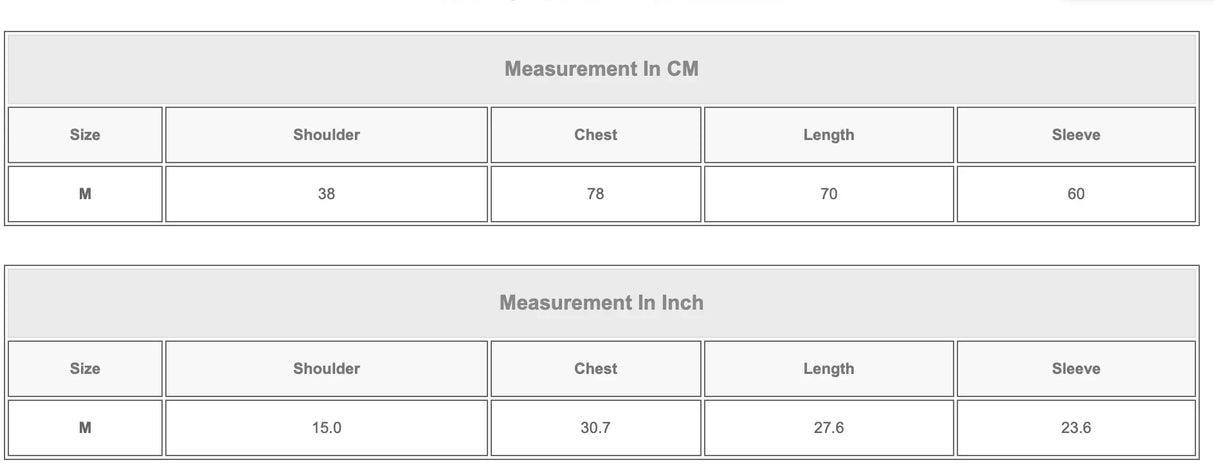Select sleeve value 23.6 cell

pyautogui.click(x=1075, y=428)
